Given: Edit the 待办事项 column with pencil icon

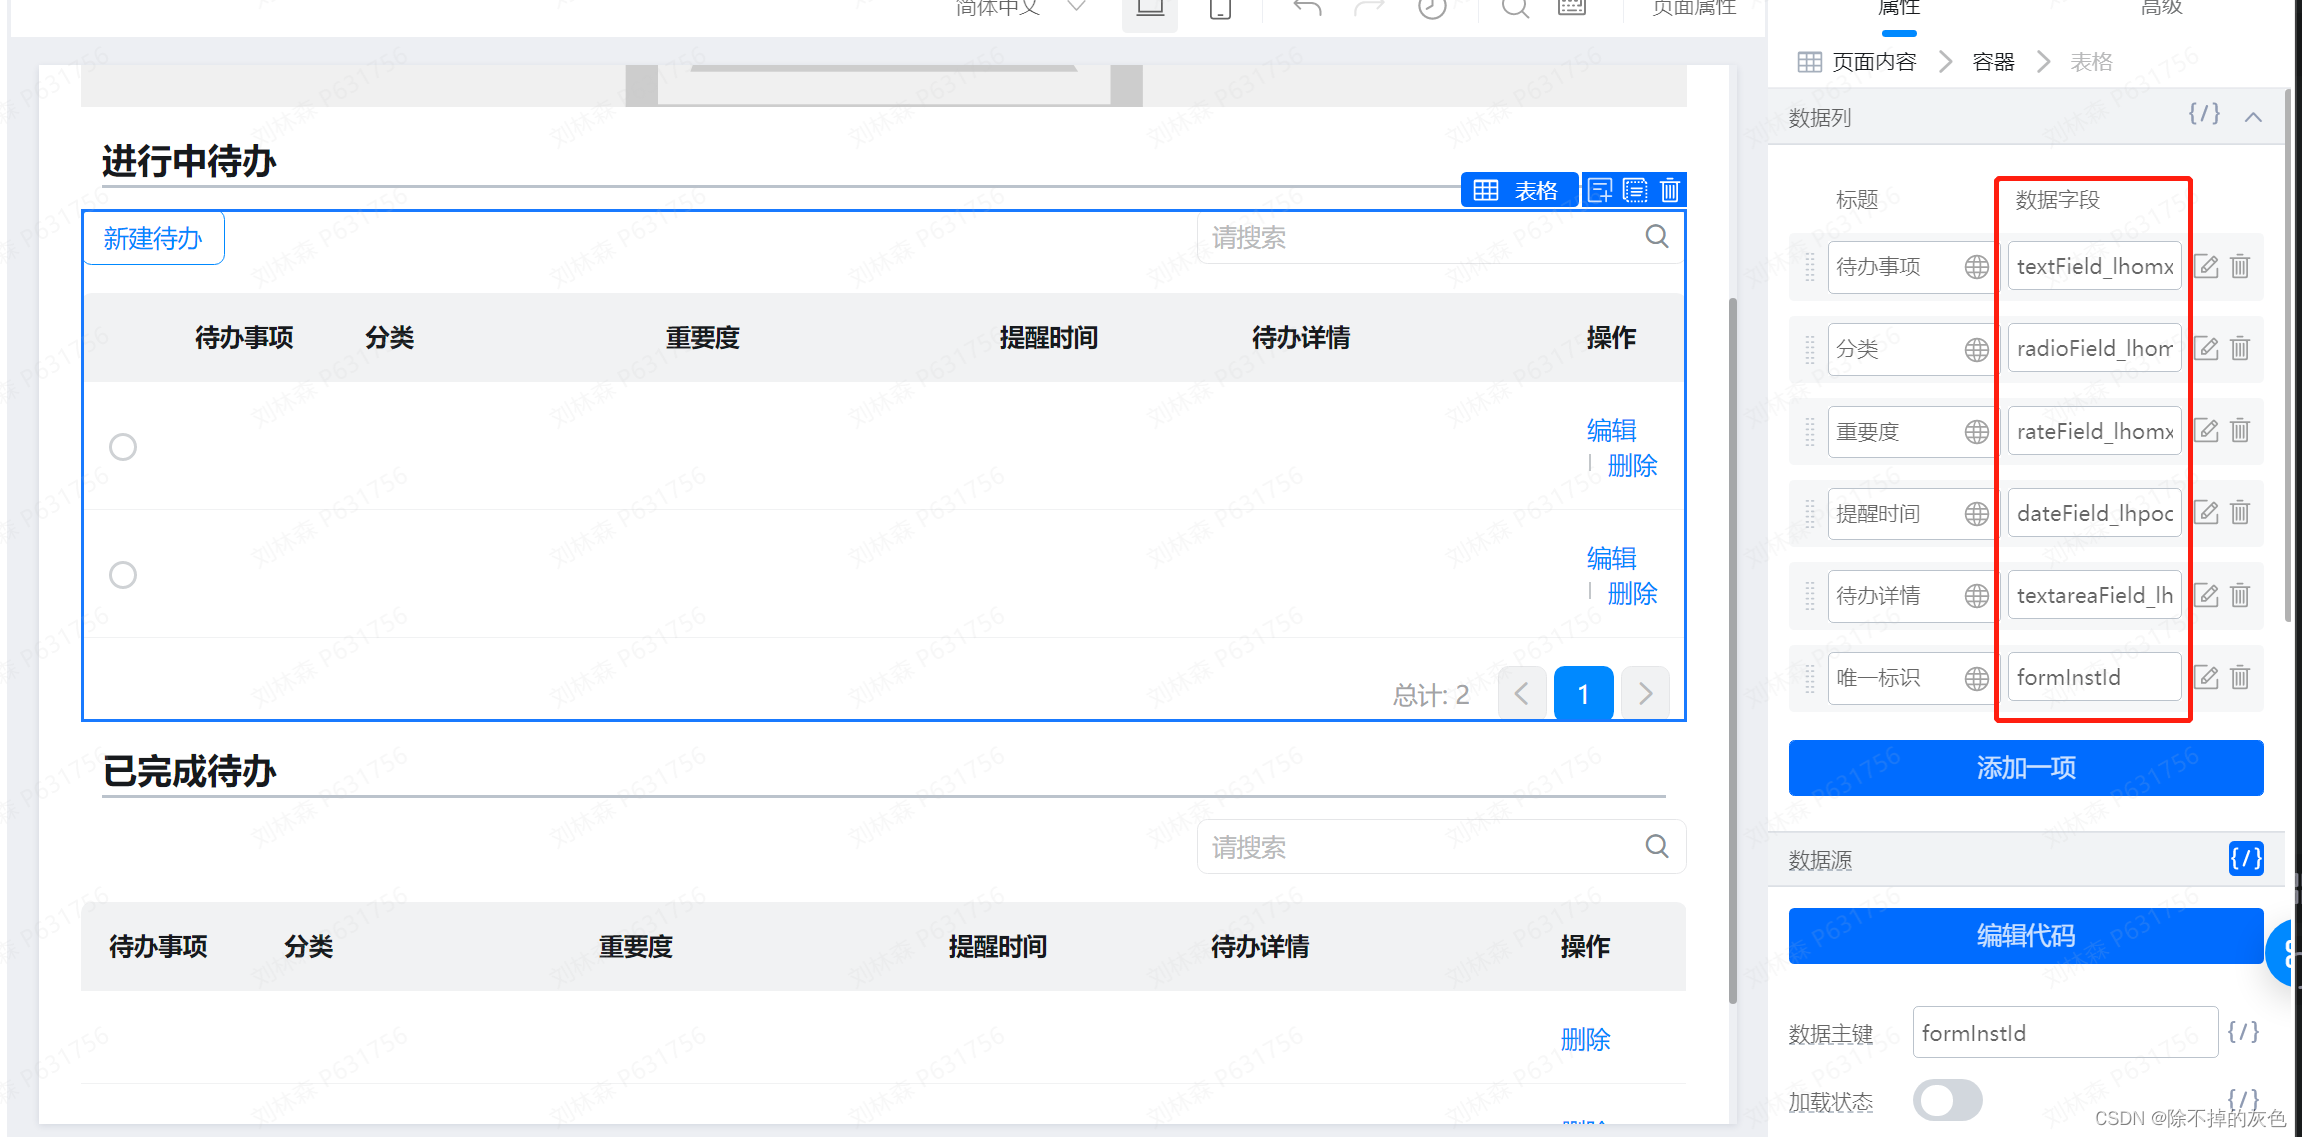Looking at the screenshot, I should (2206, 267).
